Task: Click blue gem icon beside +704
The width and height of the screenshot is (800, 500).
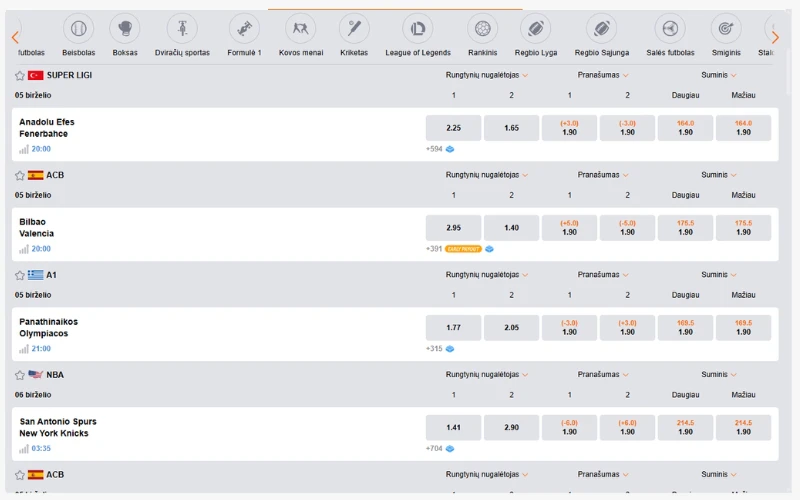Action: coord(450,449)
